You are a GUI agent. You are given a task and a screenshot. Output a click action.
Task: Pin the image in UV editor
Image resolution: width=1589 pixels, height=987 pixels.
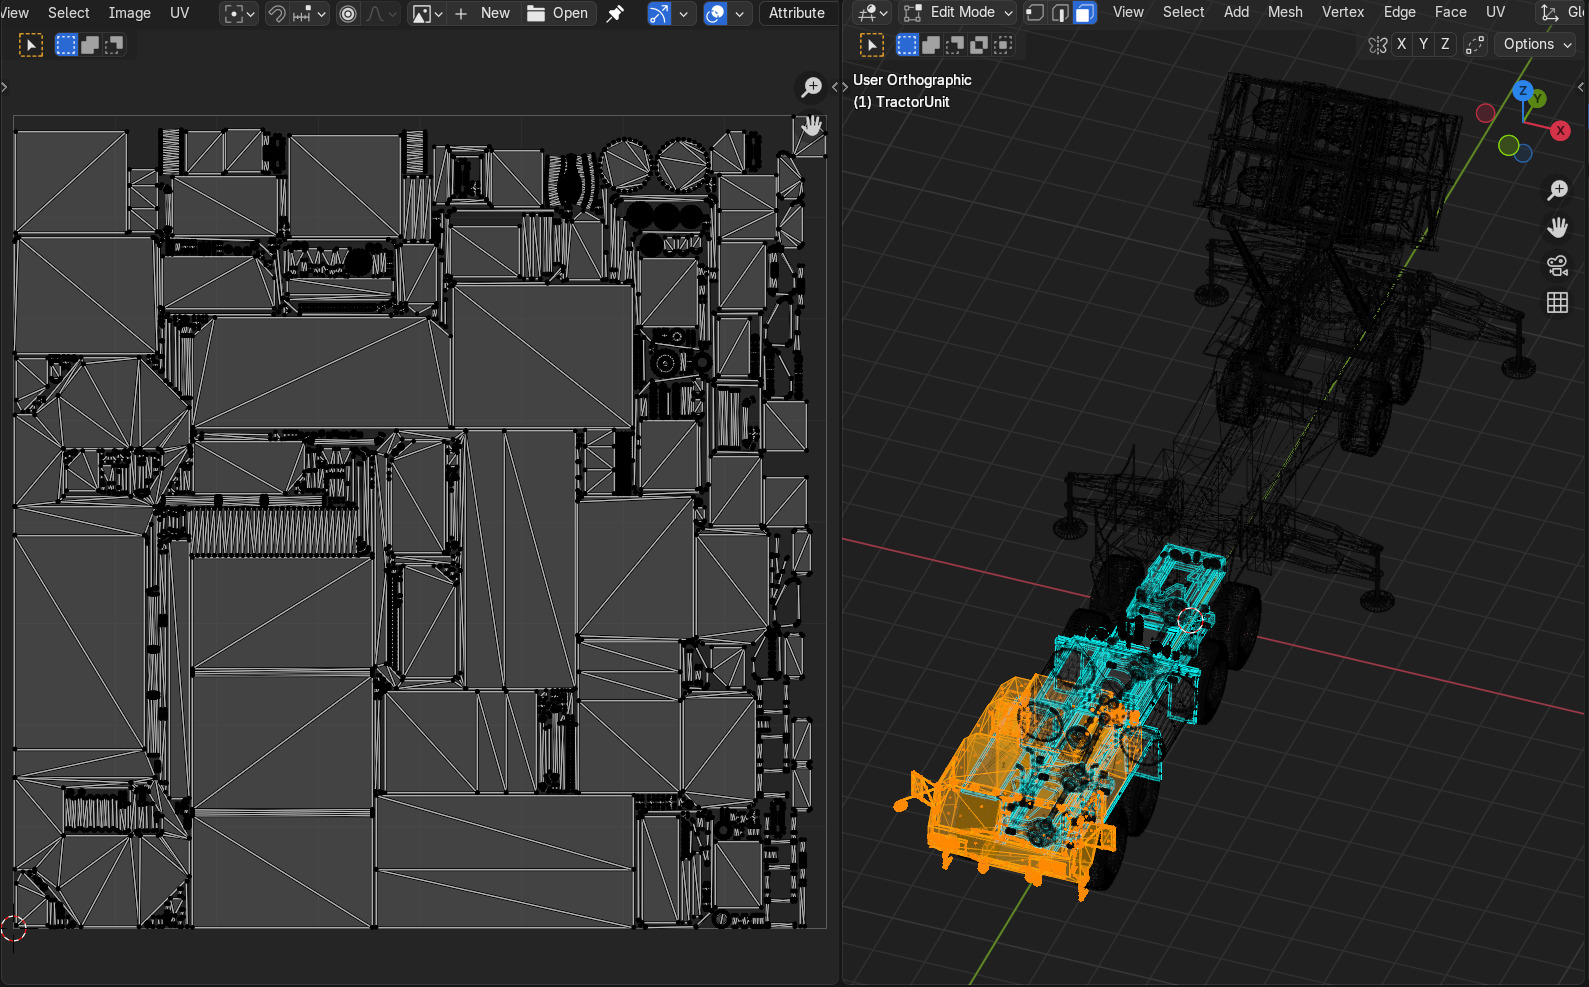click(615, 13)
